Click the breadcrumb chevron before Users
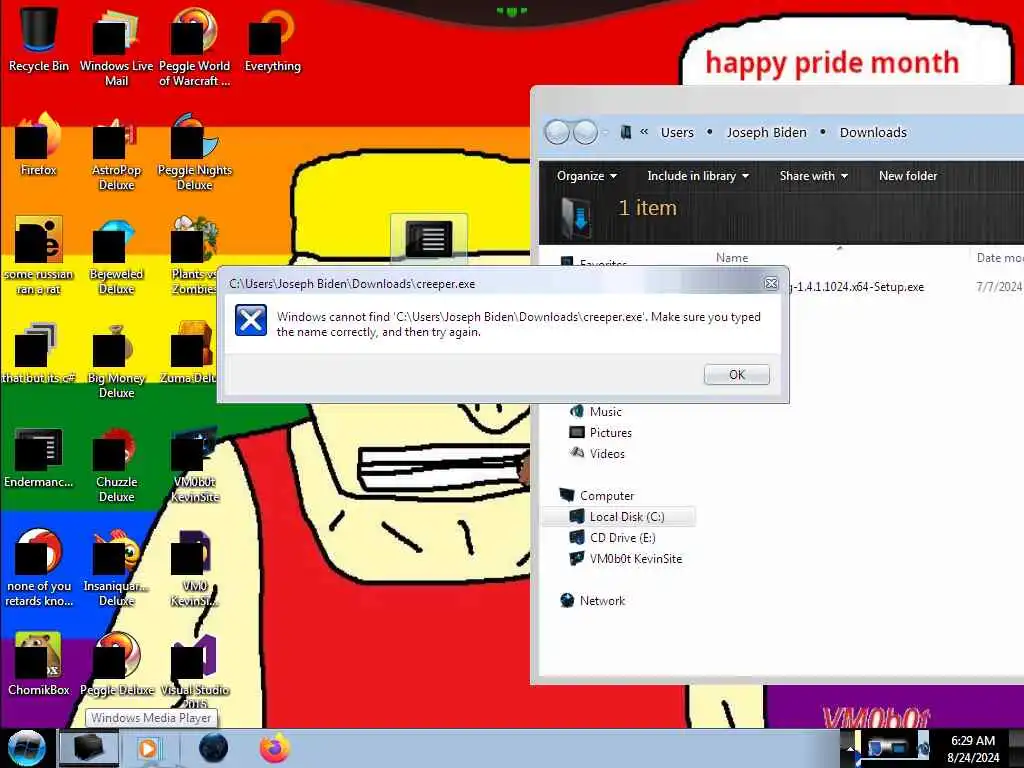The width and height of the screenshot is (1024, 768). click(644, 132)
